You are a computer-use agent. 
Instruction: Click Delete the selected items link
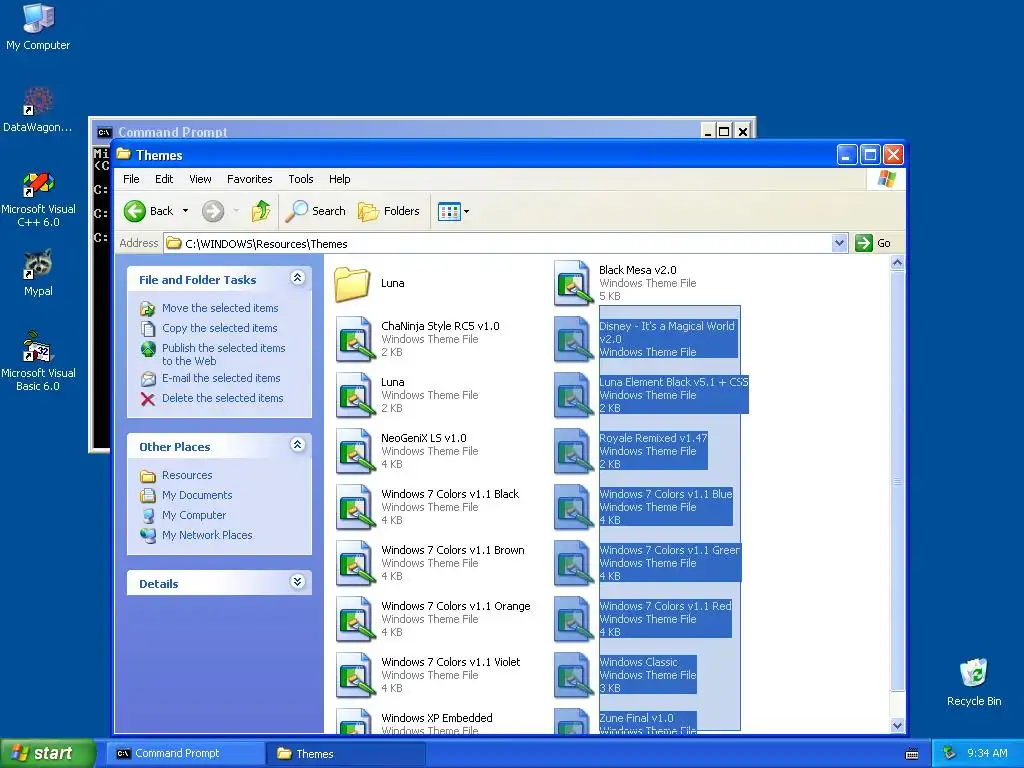point(223,398)
